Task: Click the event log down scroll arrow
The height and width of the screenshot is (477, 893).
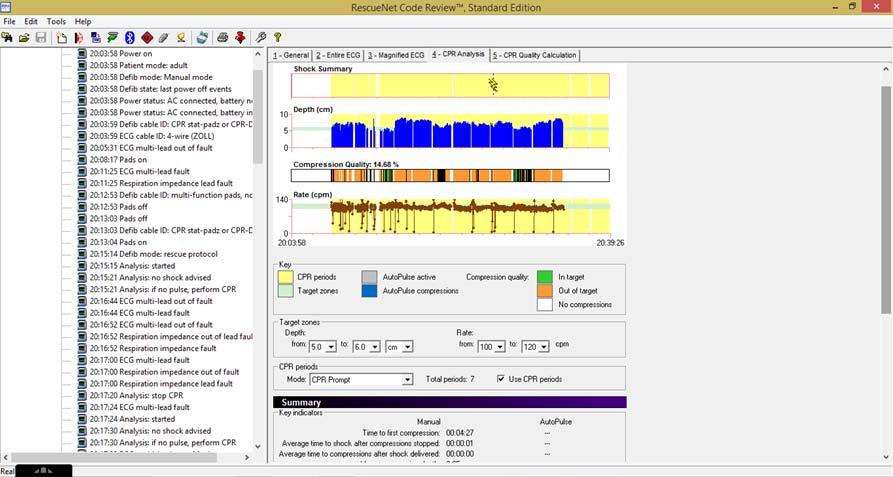Action: tap(257, 446)
